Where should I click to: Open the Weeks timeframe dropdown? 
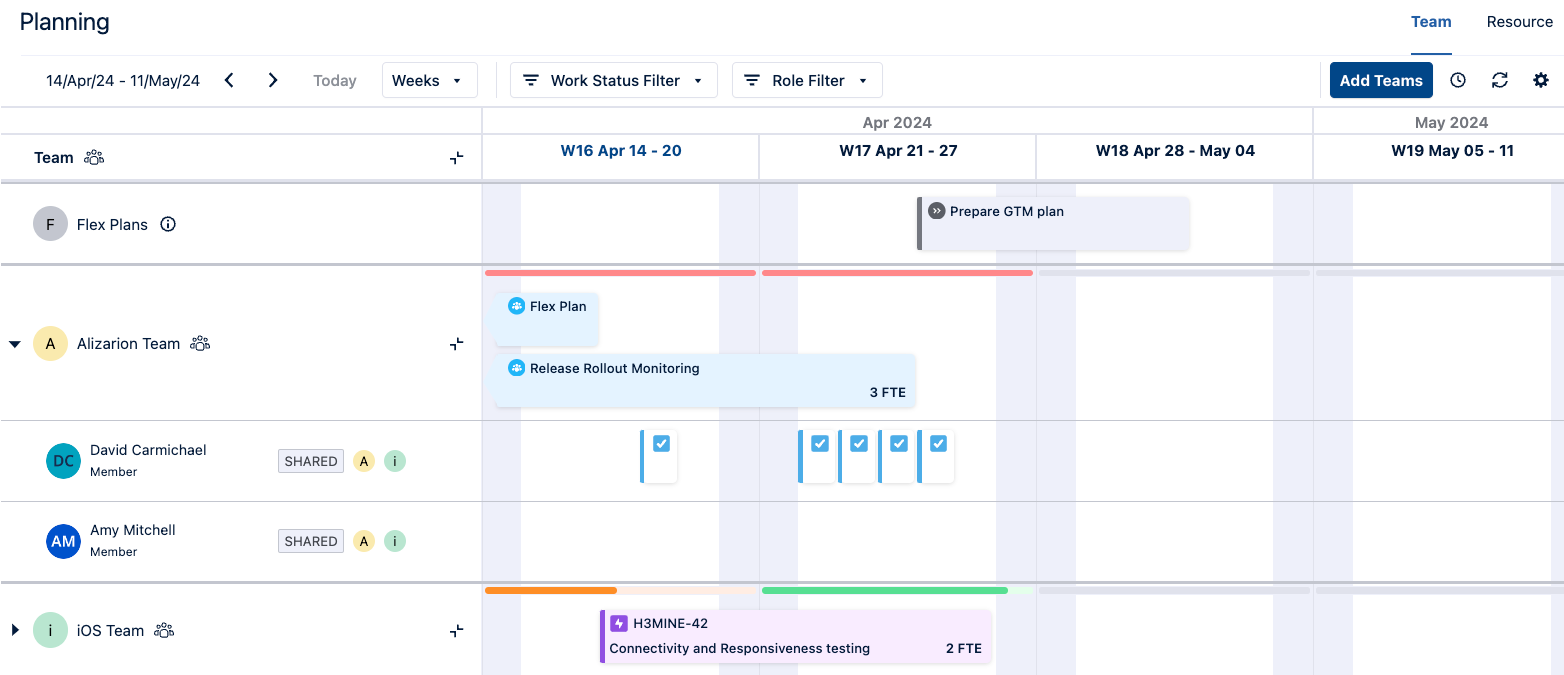[429, 79]
